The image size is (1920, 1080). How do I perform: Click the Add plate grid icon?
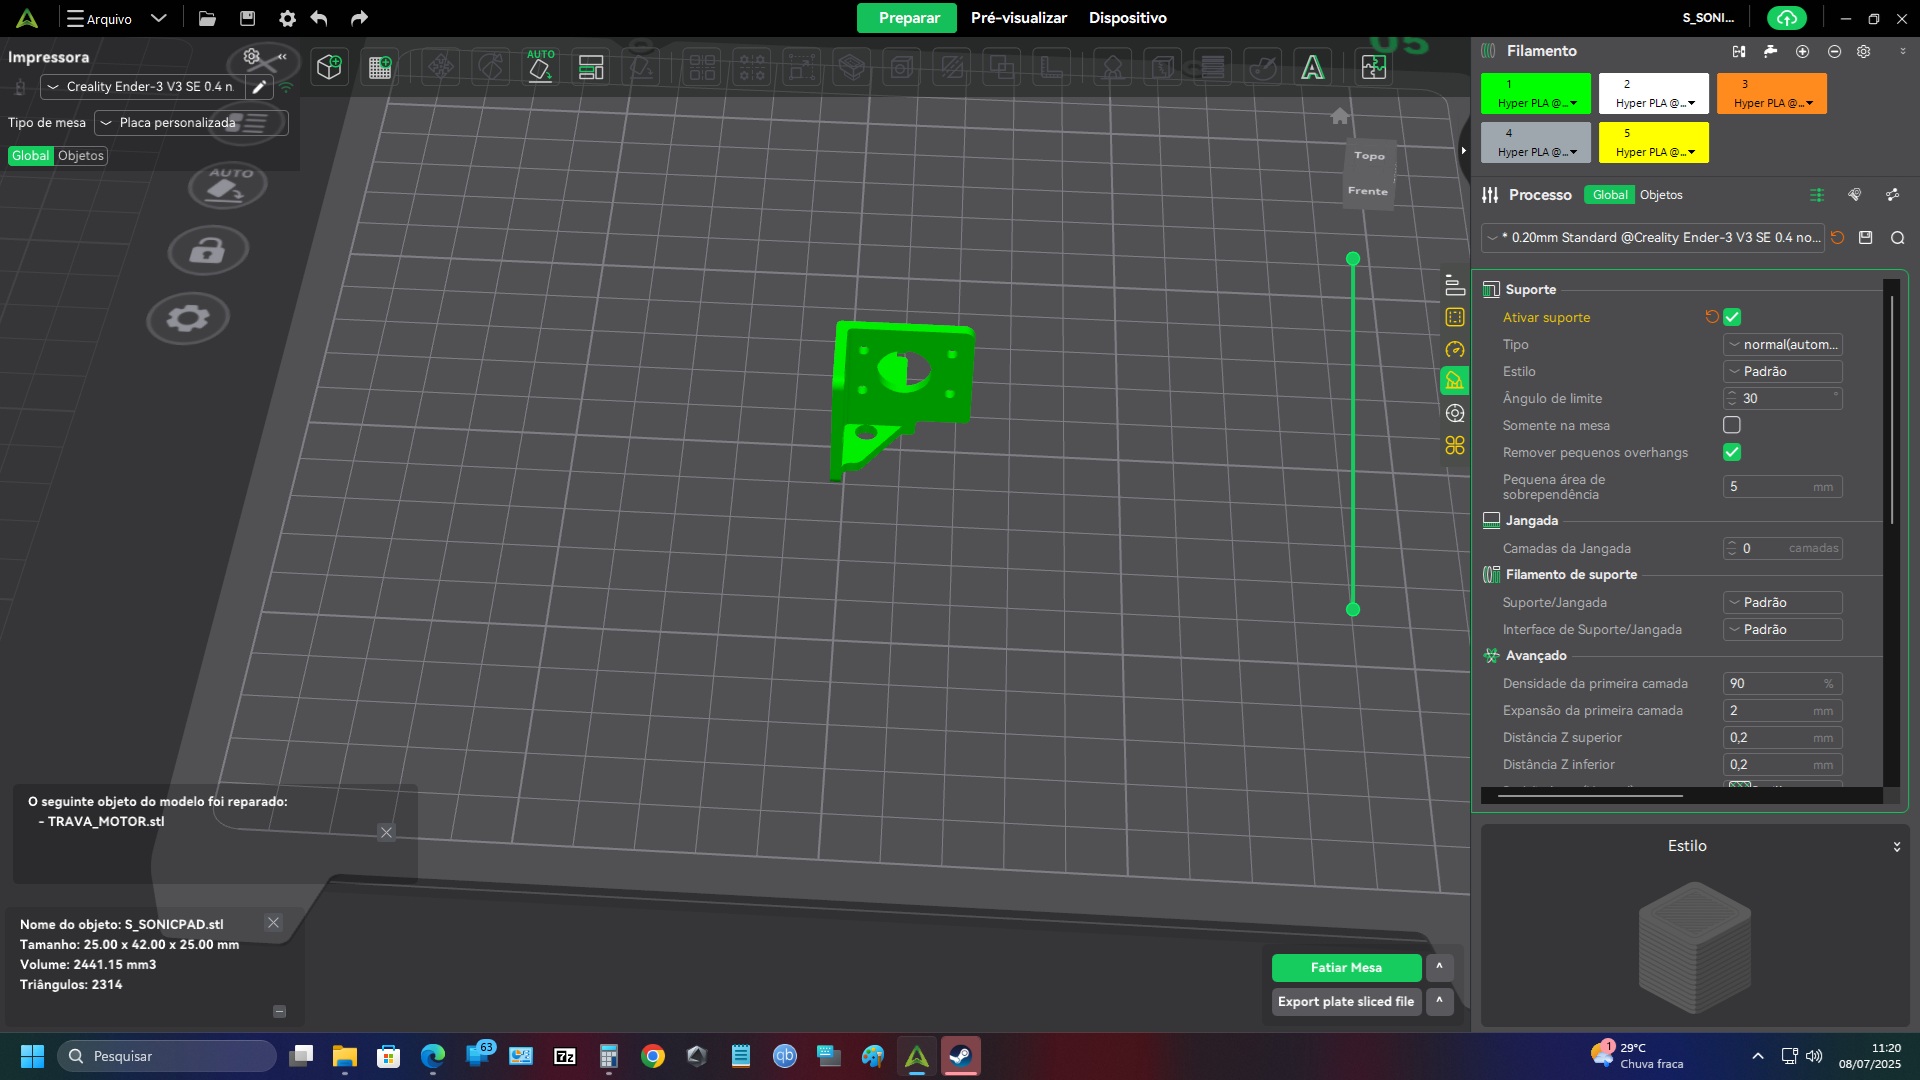click(x=380, y=67)
